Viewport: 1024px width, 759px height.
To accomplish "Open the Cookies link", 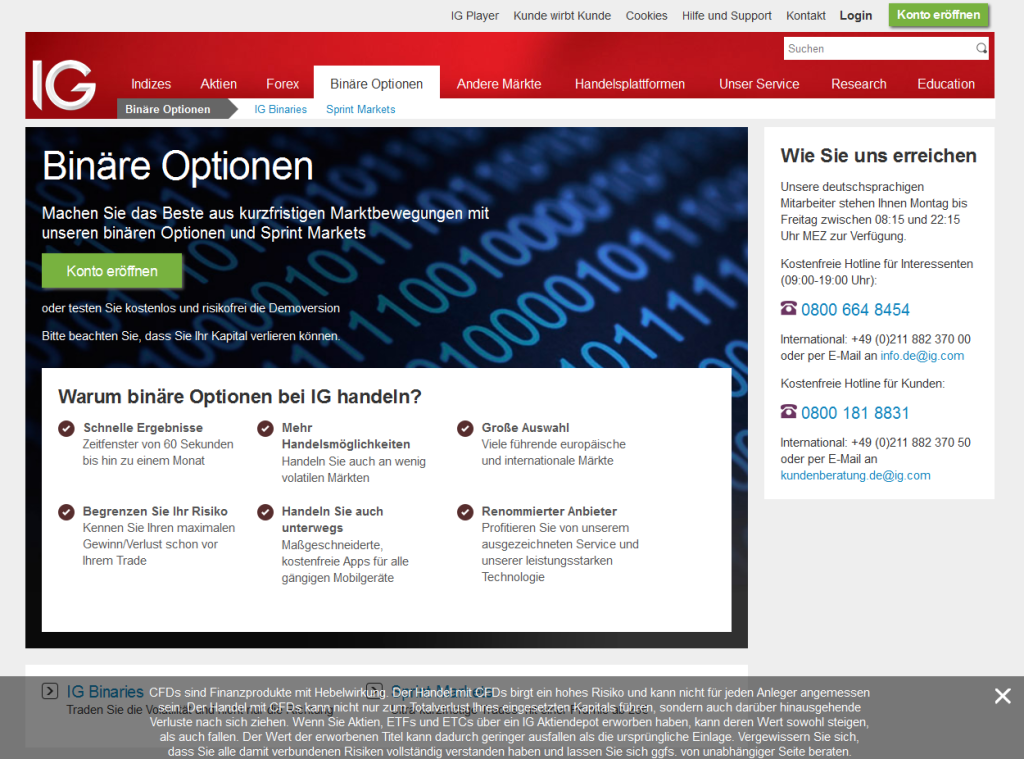I will [x=647, y=16].
